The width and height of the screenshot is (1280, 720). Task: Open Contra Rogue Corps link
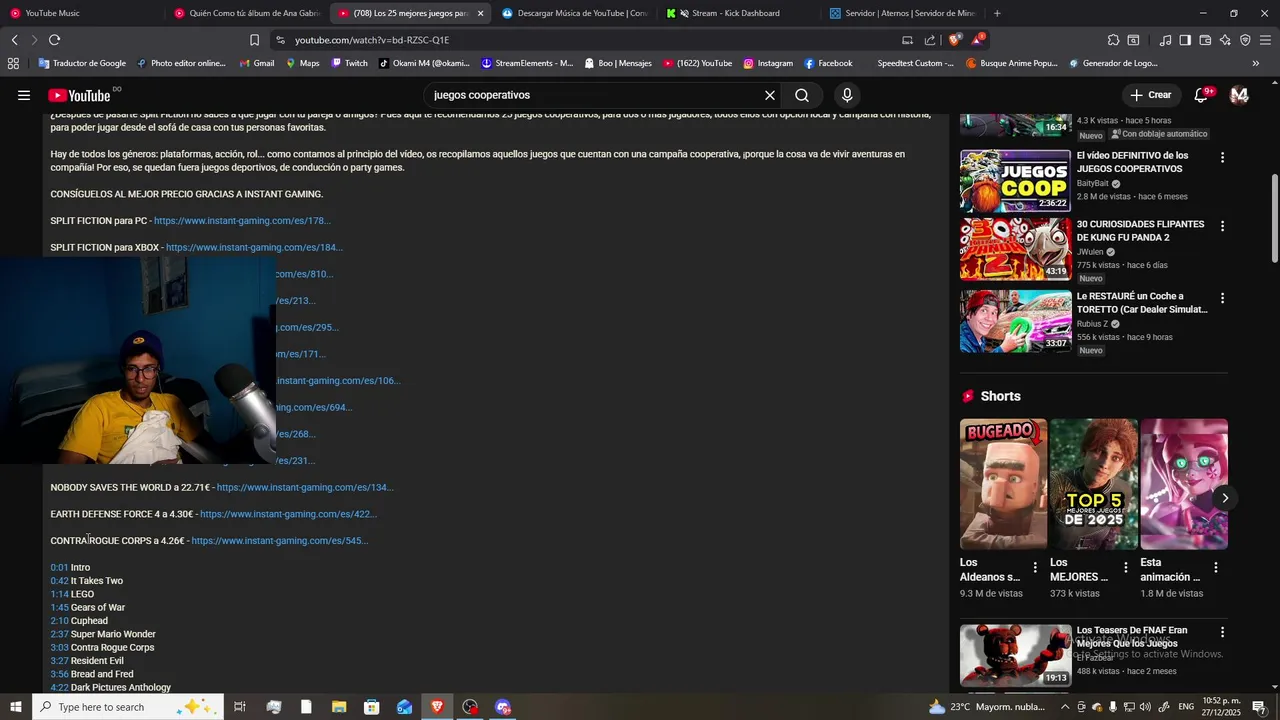(x=280, y=541)
